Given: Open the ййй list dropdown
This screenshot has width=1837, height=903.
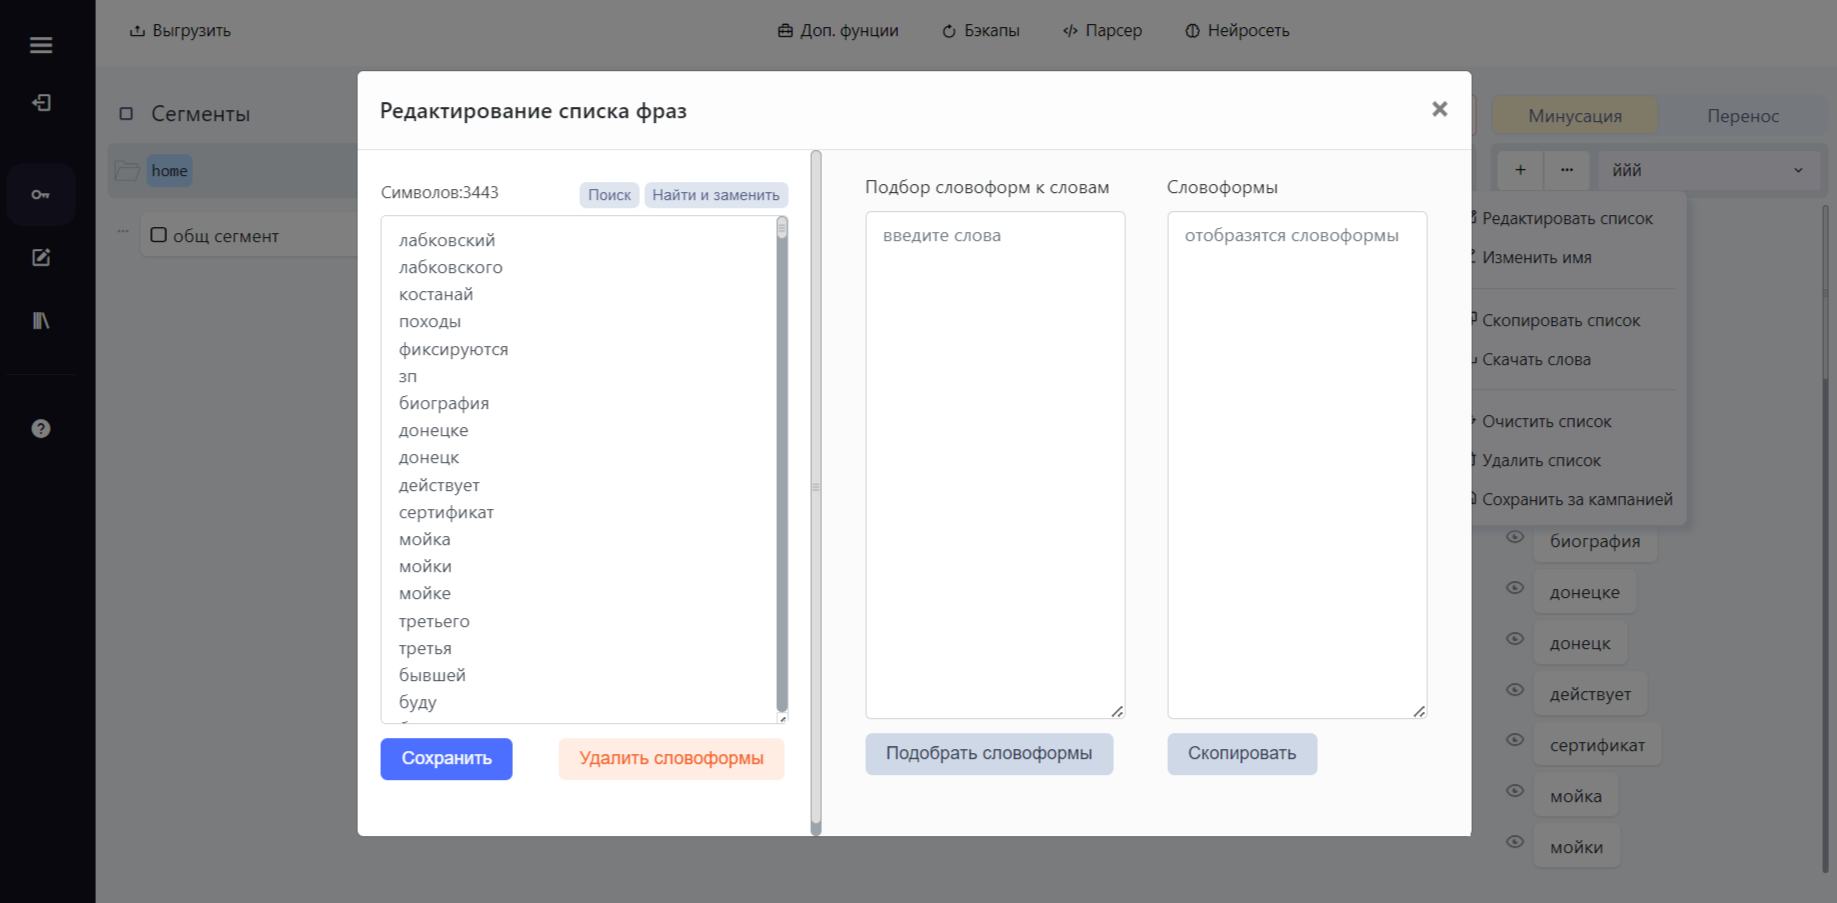Looking at the screenshot, I should pos(1710,170).
